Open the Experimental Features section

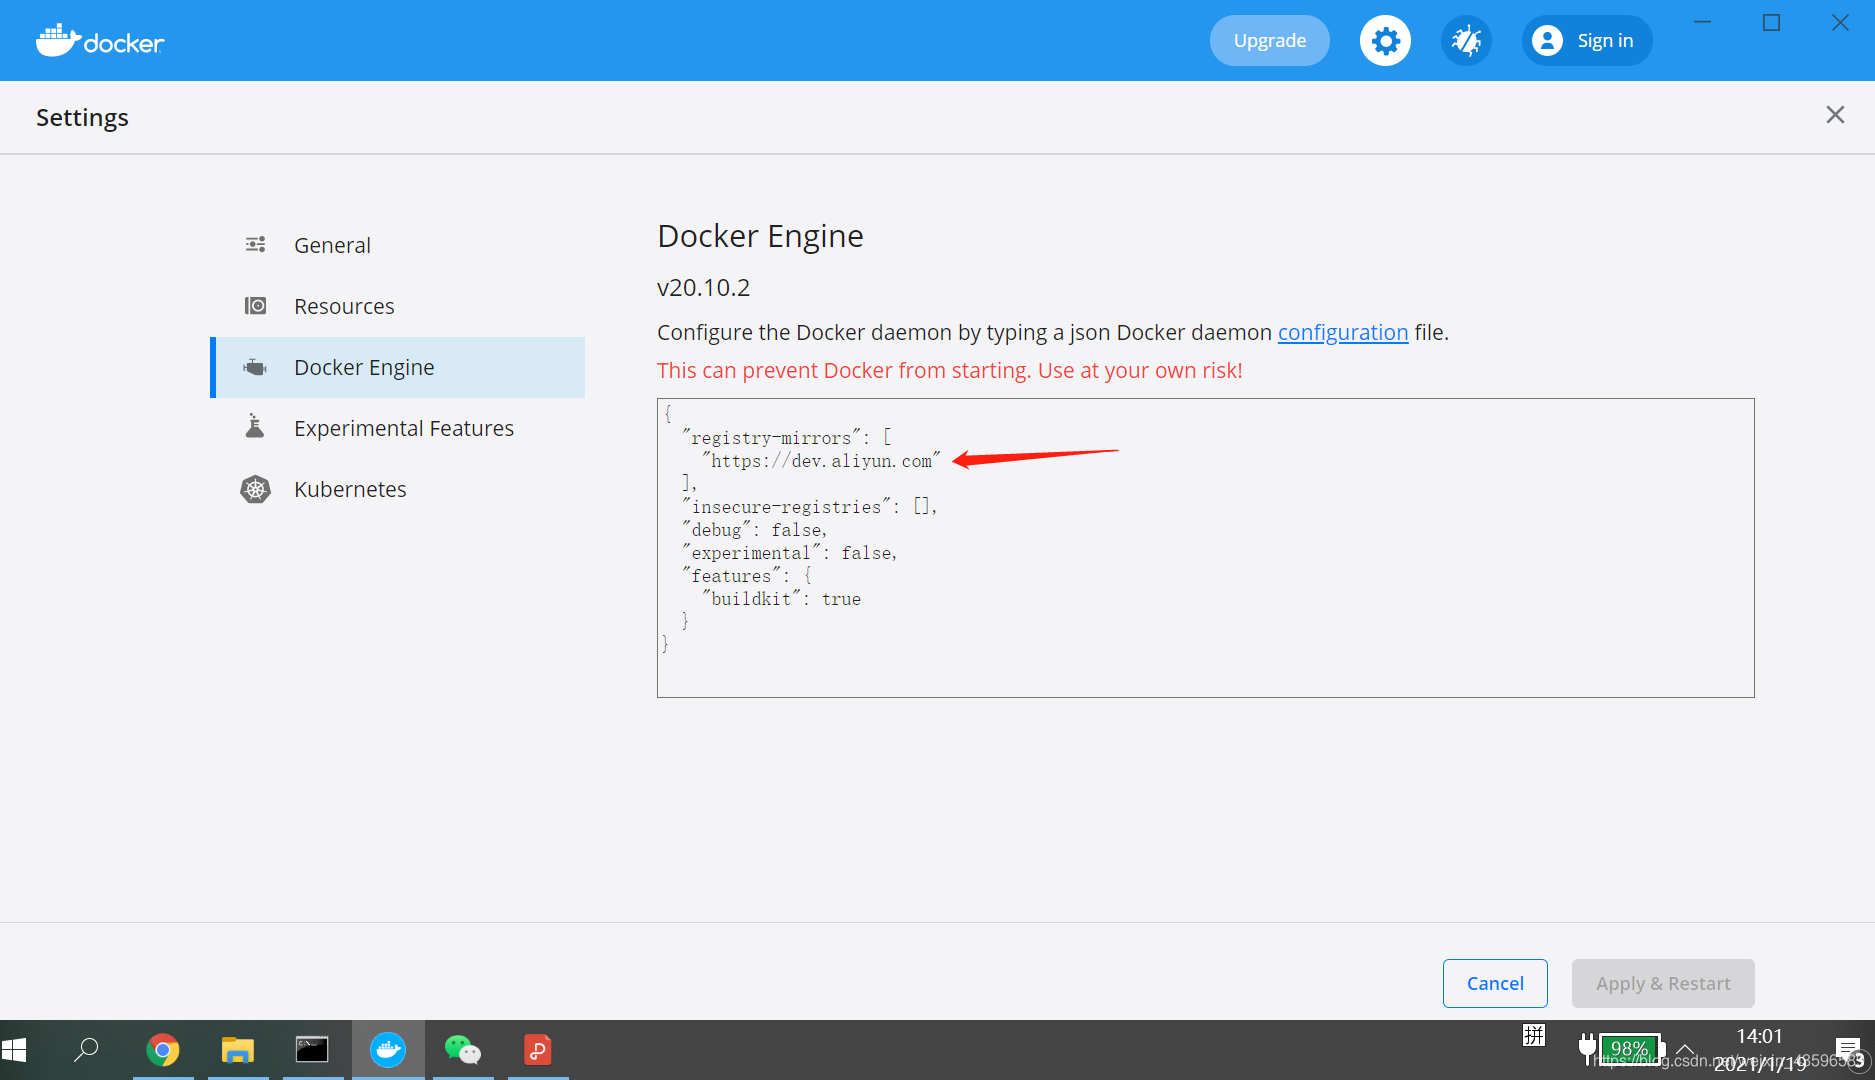398,428
